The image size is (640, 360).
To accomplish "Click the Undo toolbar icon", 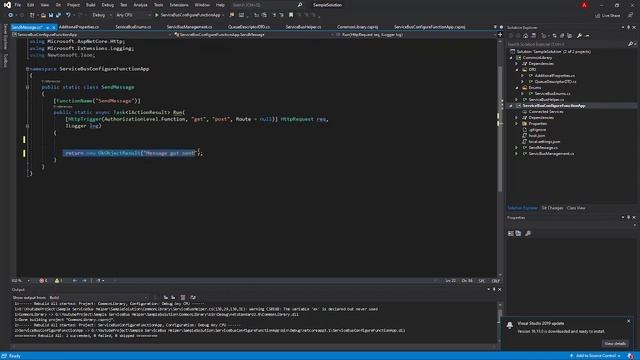I will click(x=68, y=15).
